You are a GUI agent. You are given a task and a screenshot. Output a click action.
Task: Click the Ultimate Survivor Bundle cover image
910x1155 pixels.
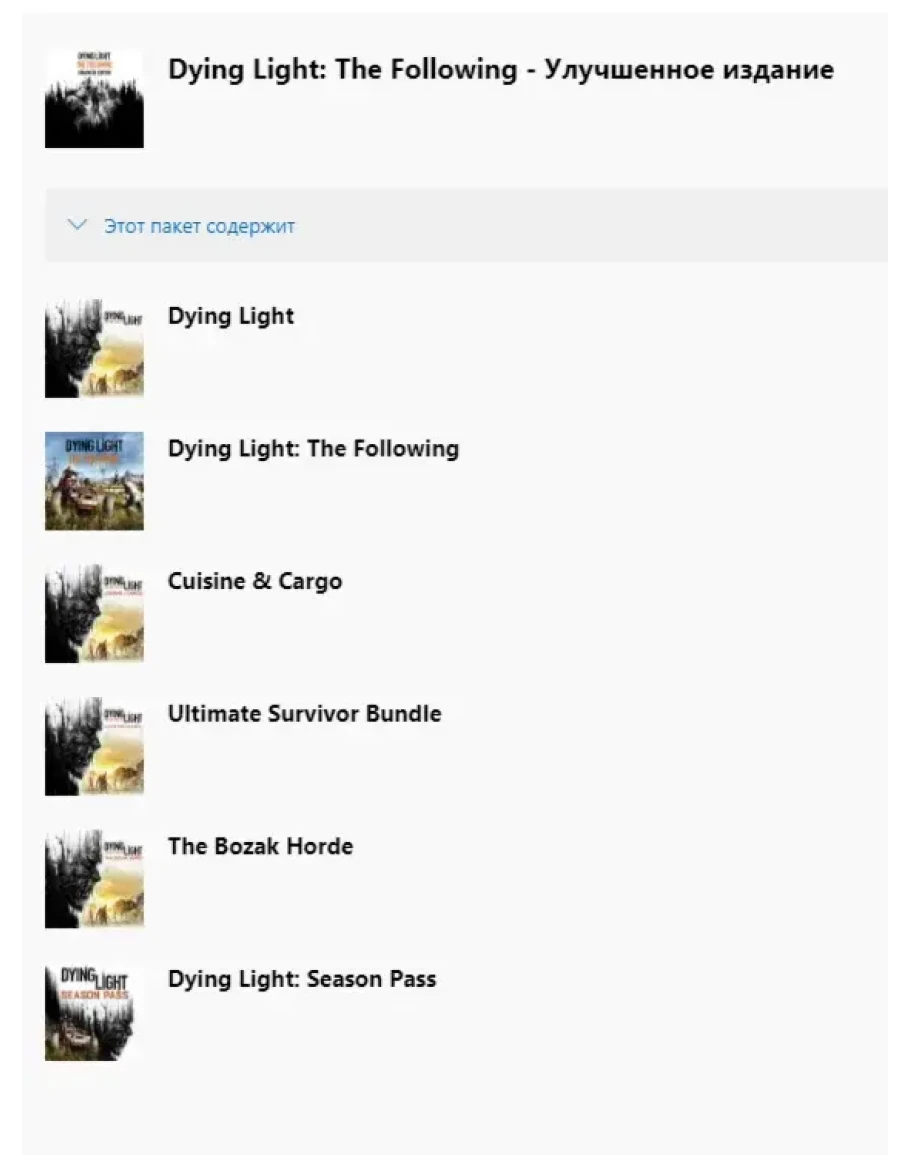[x=94, y=746]
